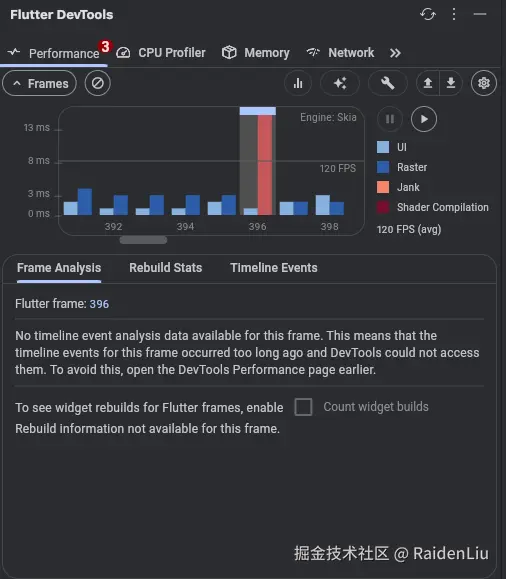Open the performance overlay bar chart icon

click(298, 83)
